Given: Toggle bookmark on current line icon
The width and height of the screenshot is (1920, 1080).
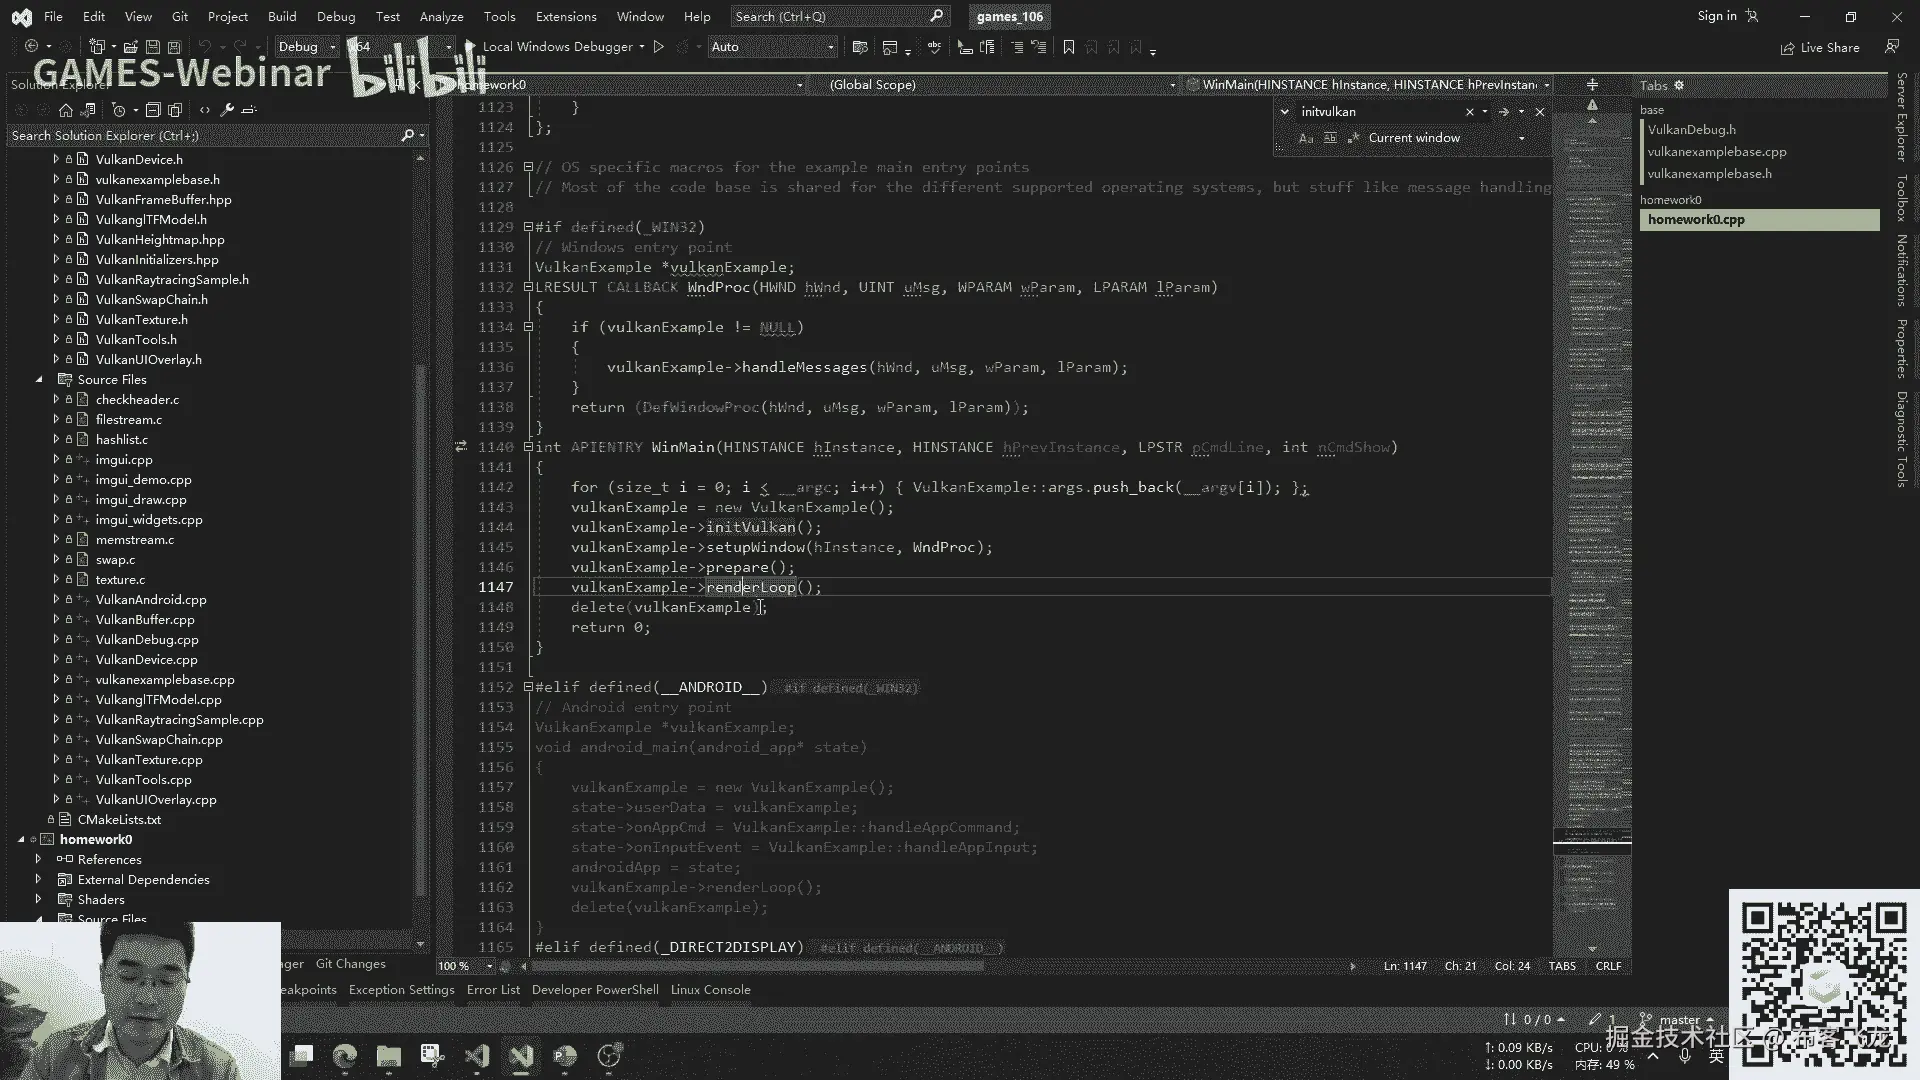Looking at the screenshot, I should click(x=1068, y=47).
